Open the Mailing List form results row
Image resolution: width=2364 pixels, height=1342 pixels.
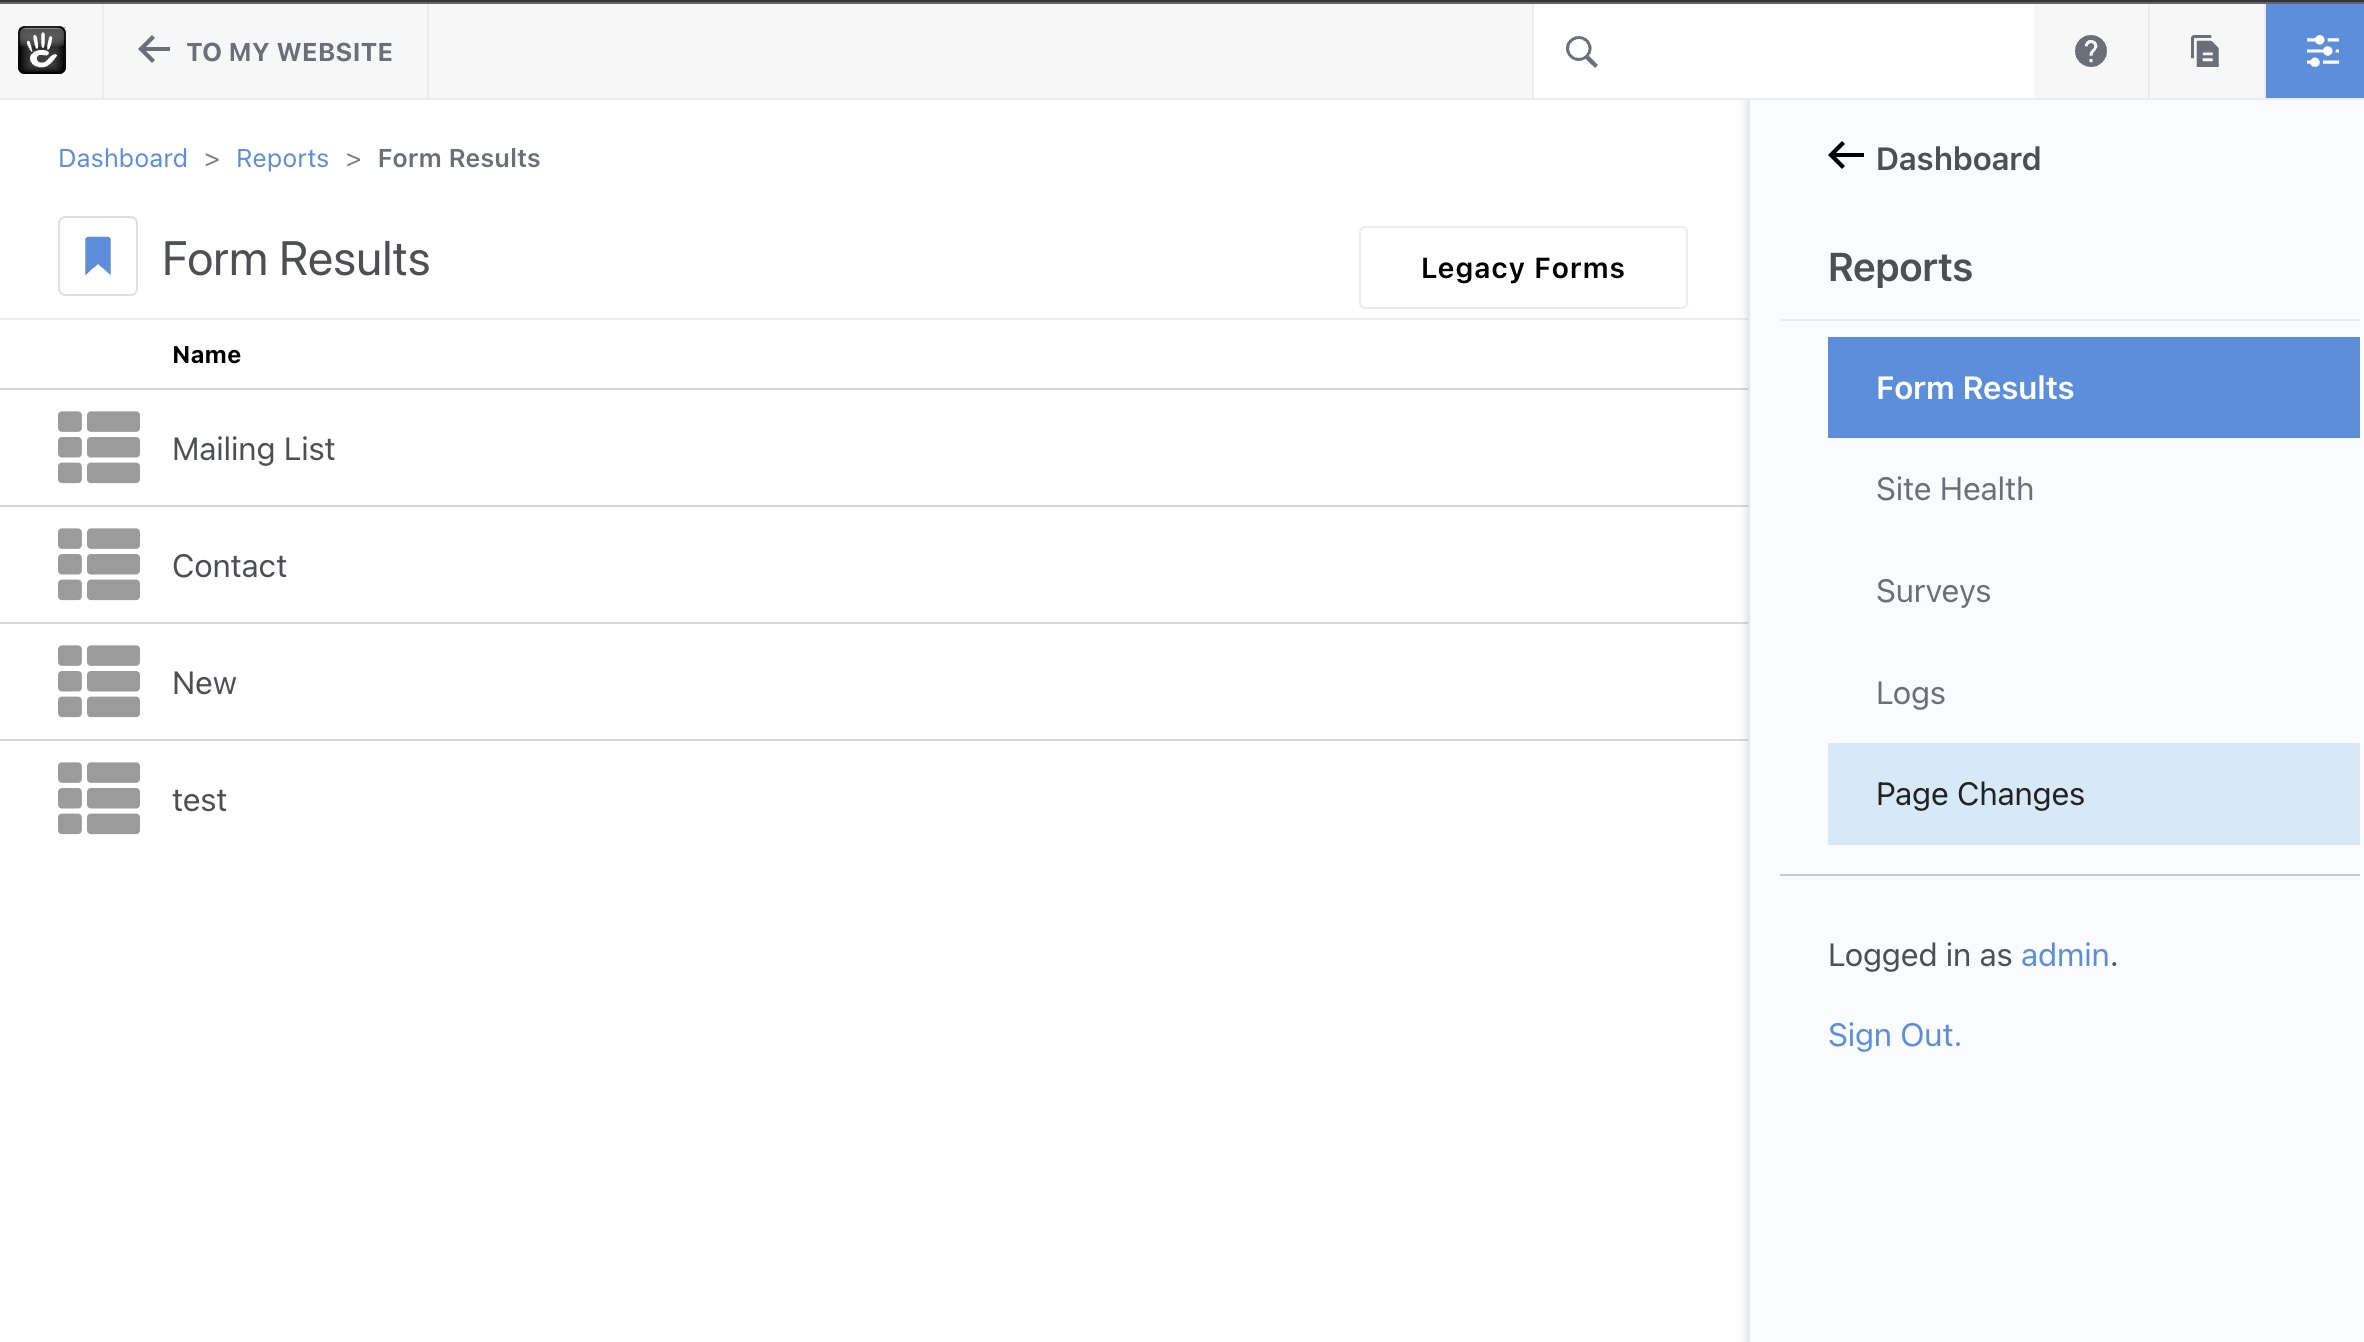[253, 448]
